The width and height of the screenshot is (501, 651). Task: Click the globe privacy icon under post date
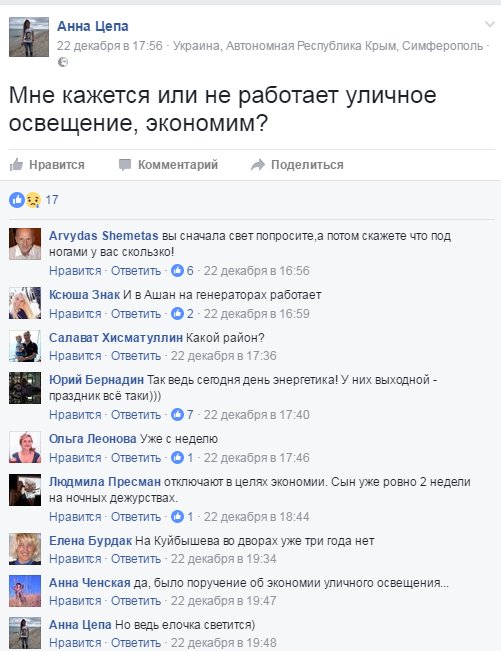pyautogui.click(x=63, y=62)
